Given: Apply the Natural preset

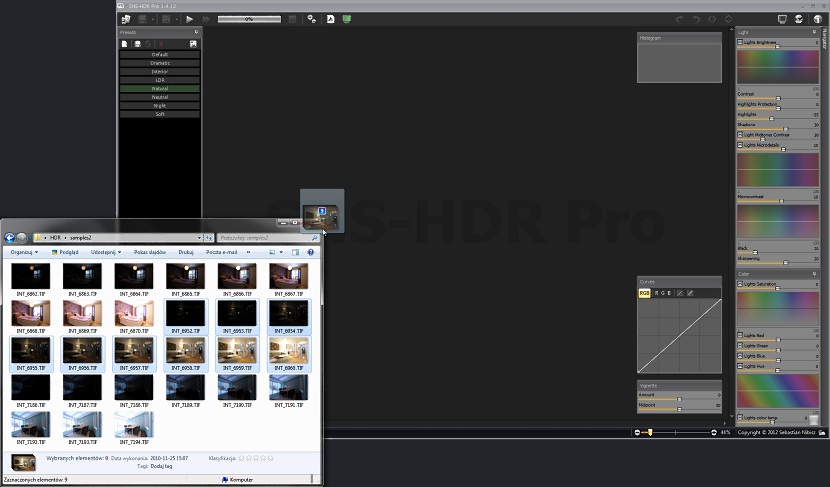Looking at the screenshot, I should [160, 88].
